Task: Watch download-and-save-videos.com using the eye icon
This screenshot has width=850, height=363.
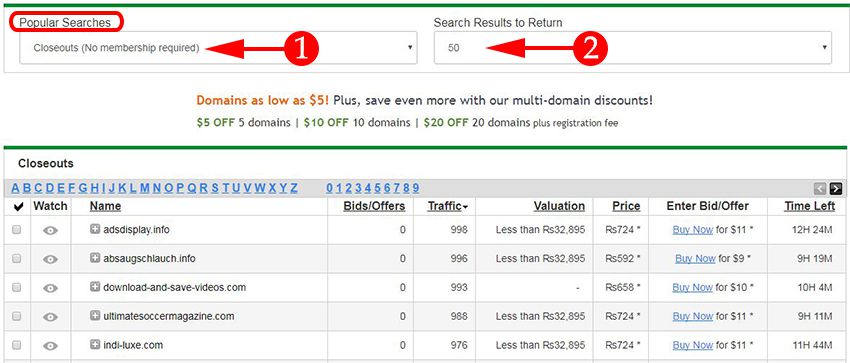Action: click(x=50, y=288)
